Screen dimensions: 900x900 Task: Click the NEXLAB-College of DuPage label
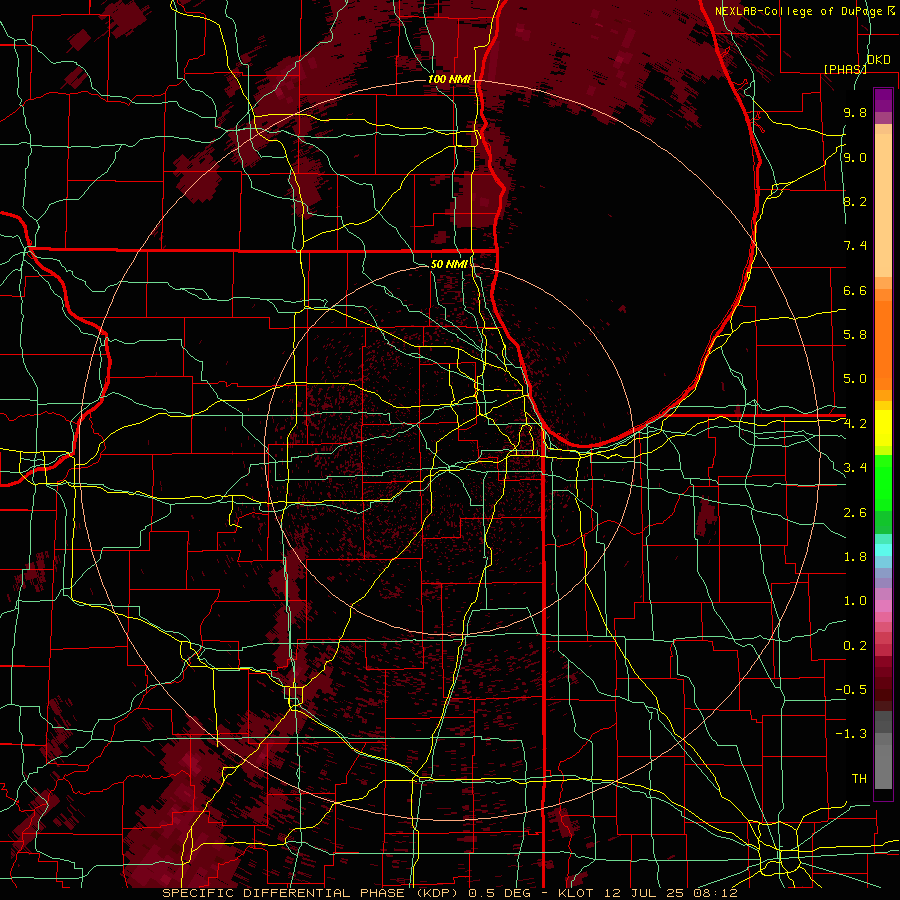799,11
